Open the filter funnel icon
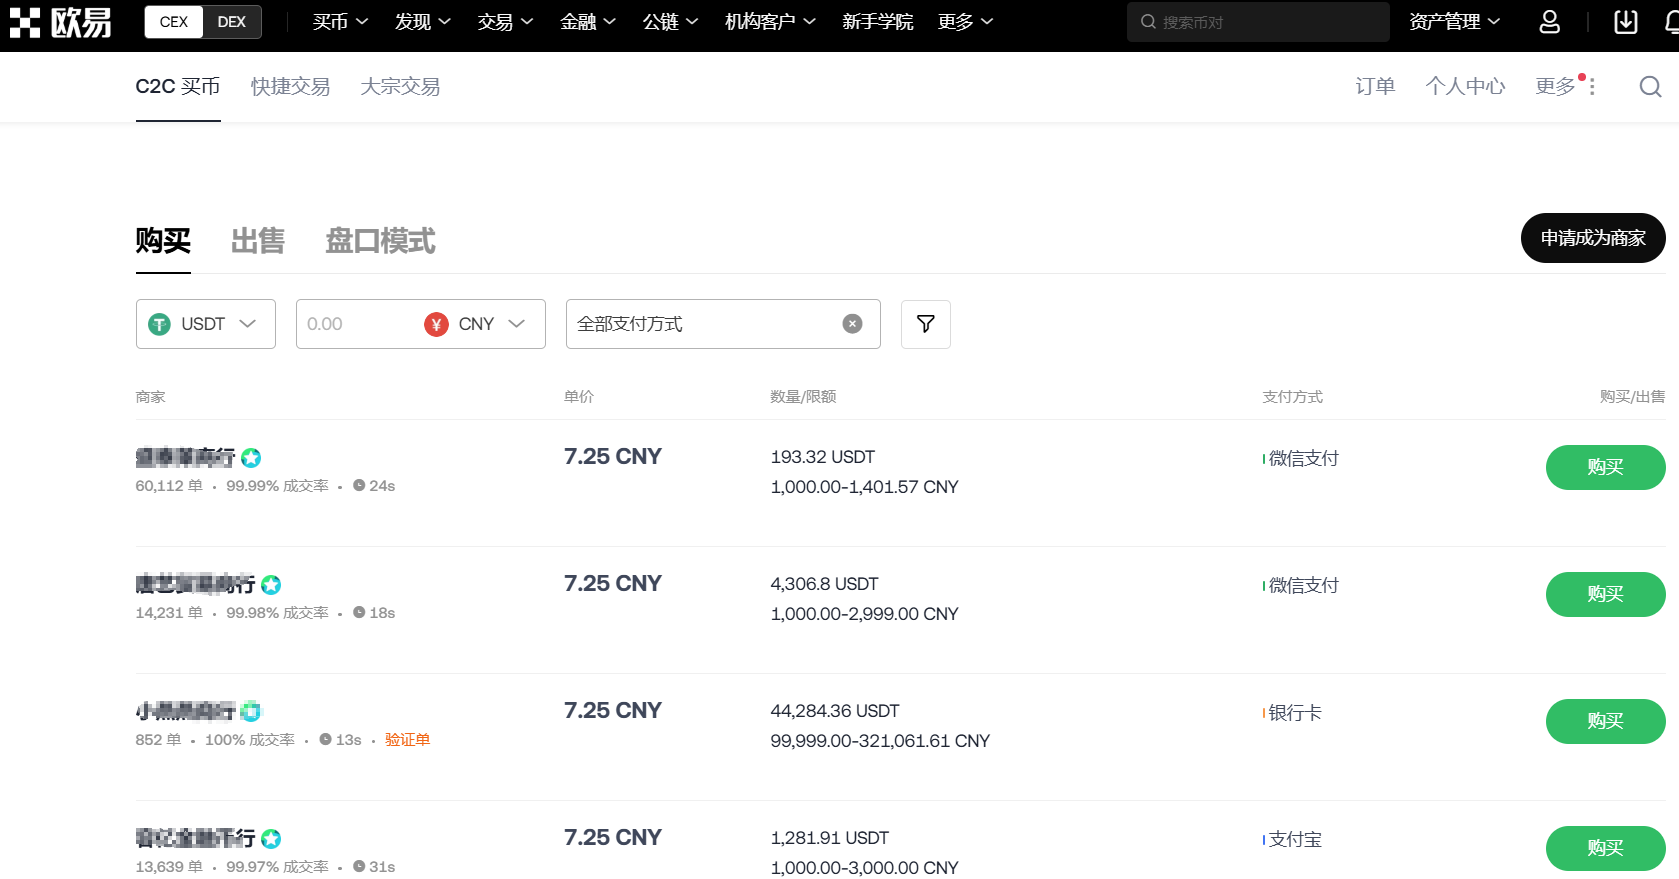Viewport: 1679px width, 879px height. 925,324
